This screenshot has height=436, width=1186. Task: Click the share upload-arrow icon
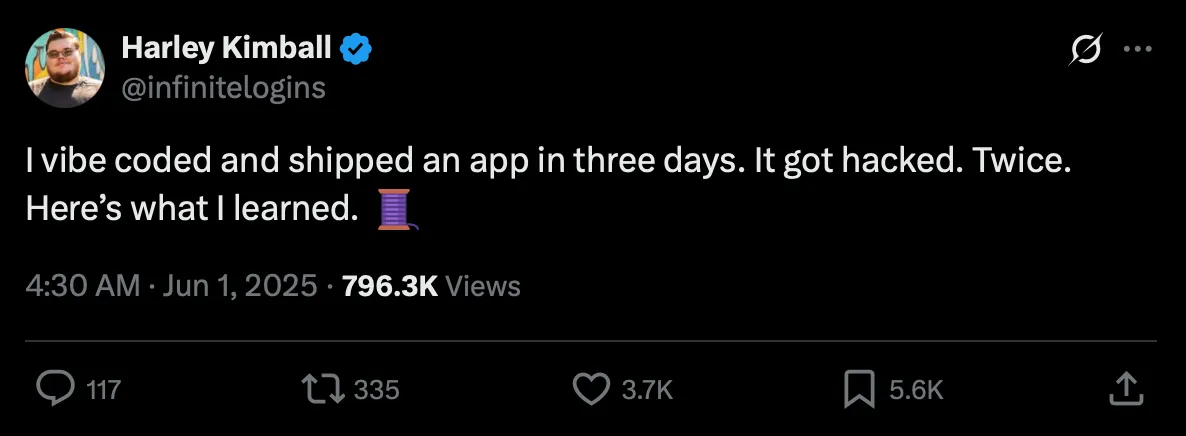[1125, 389]
